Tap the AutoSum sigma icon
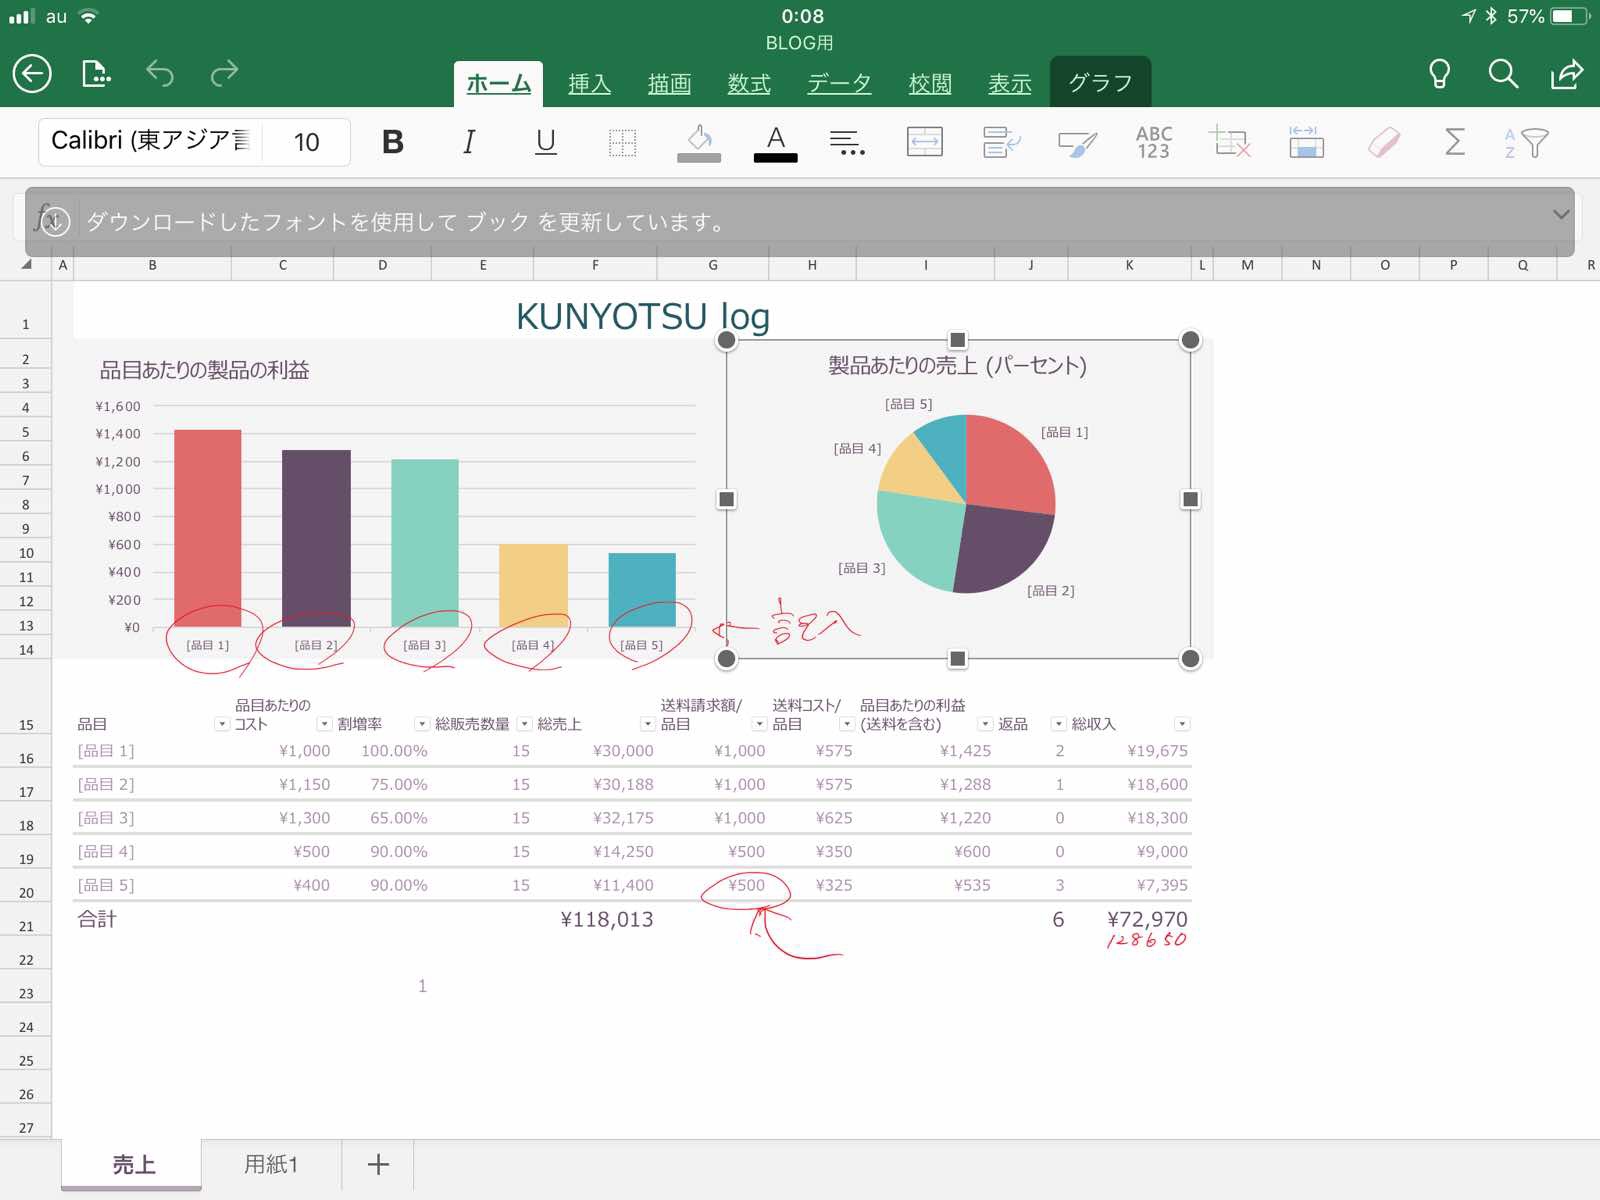 click(x=1455, y=142)
